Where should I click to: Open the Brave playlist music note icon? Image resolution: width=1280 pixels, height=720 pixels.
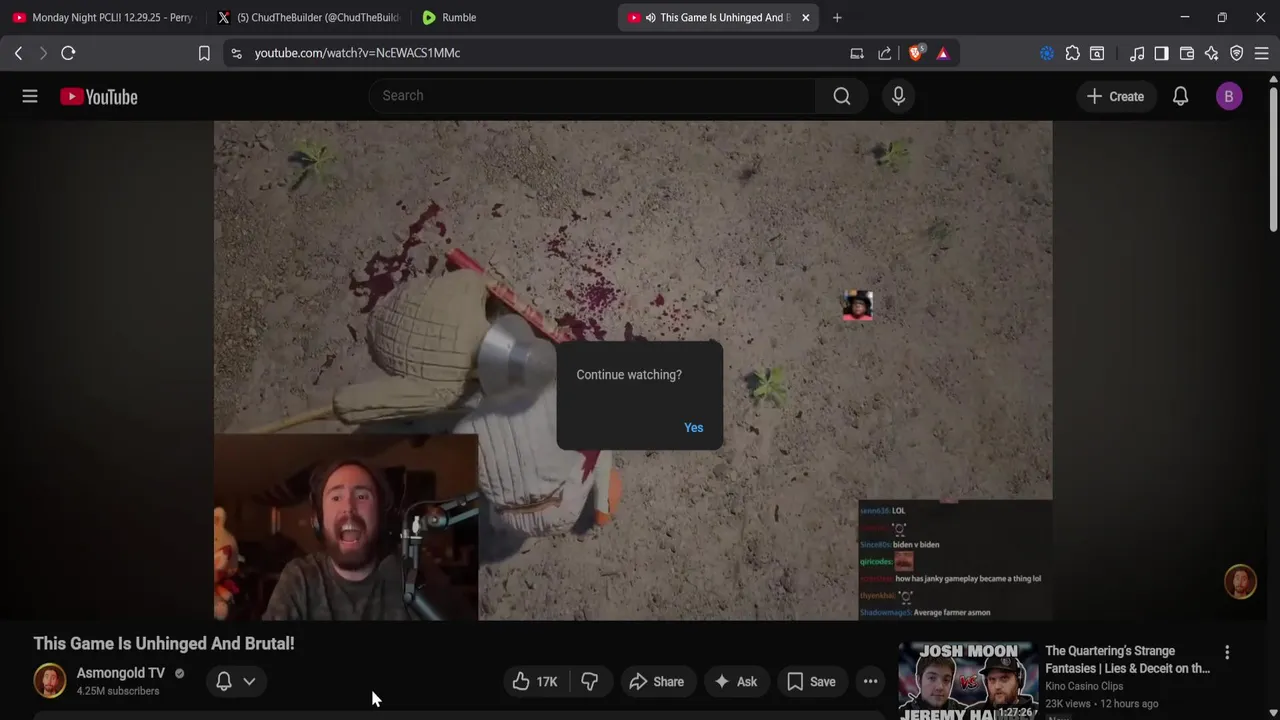pyautogui.click(x=1137, y=53)
